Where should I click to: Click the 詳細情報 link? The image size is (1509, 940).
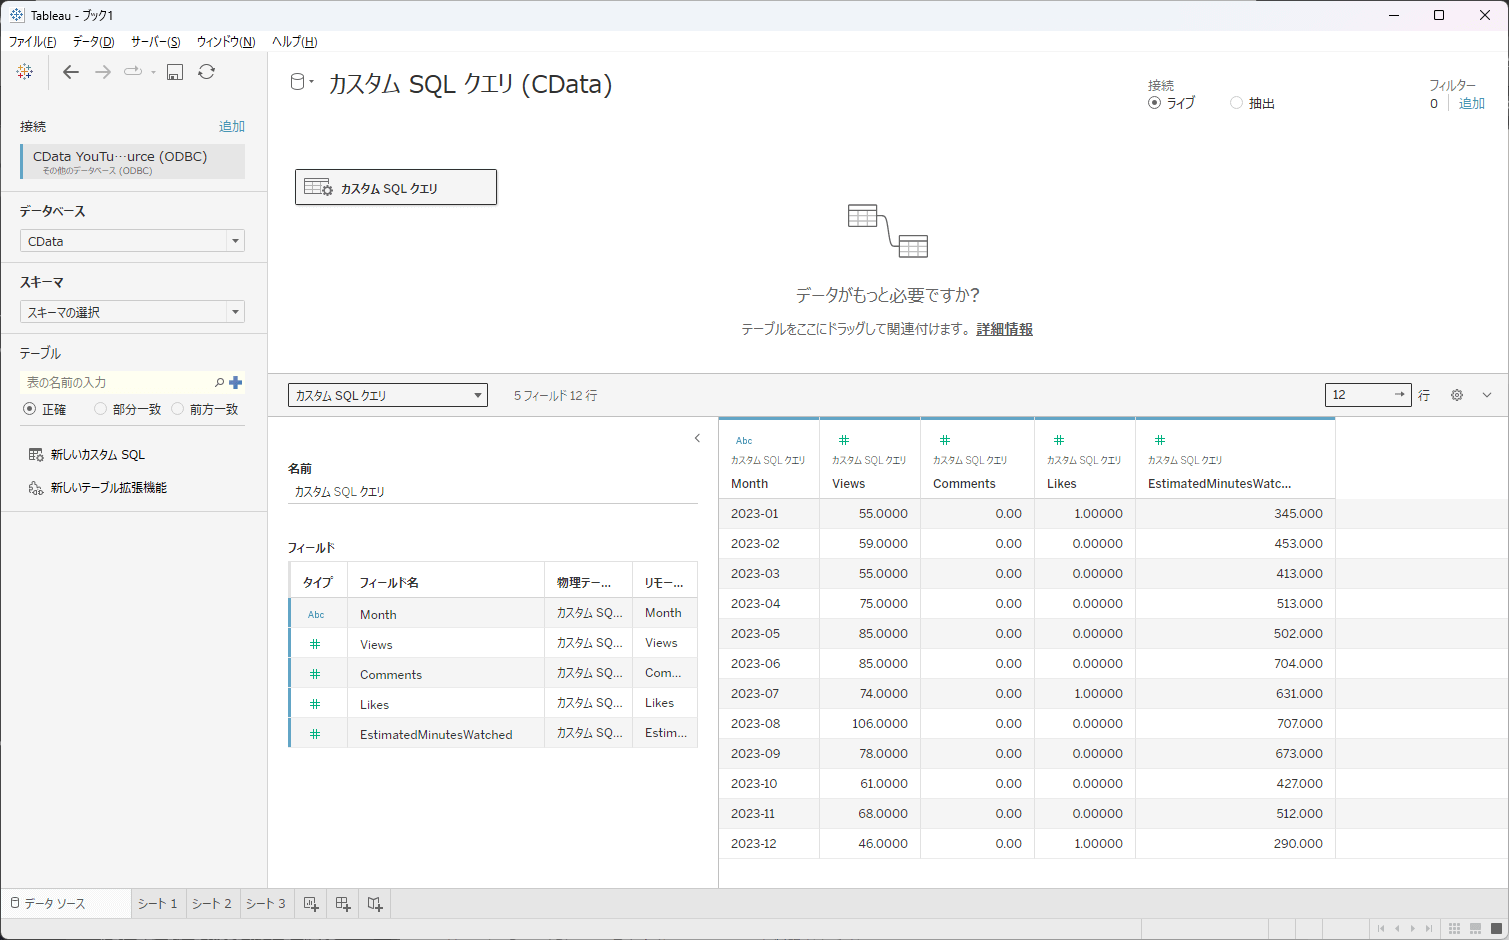click(x=1004, y=329)
